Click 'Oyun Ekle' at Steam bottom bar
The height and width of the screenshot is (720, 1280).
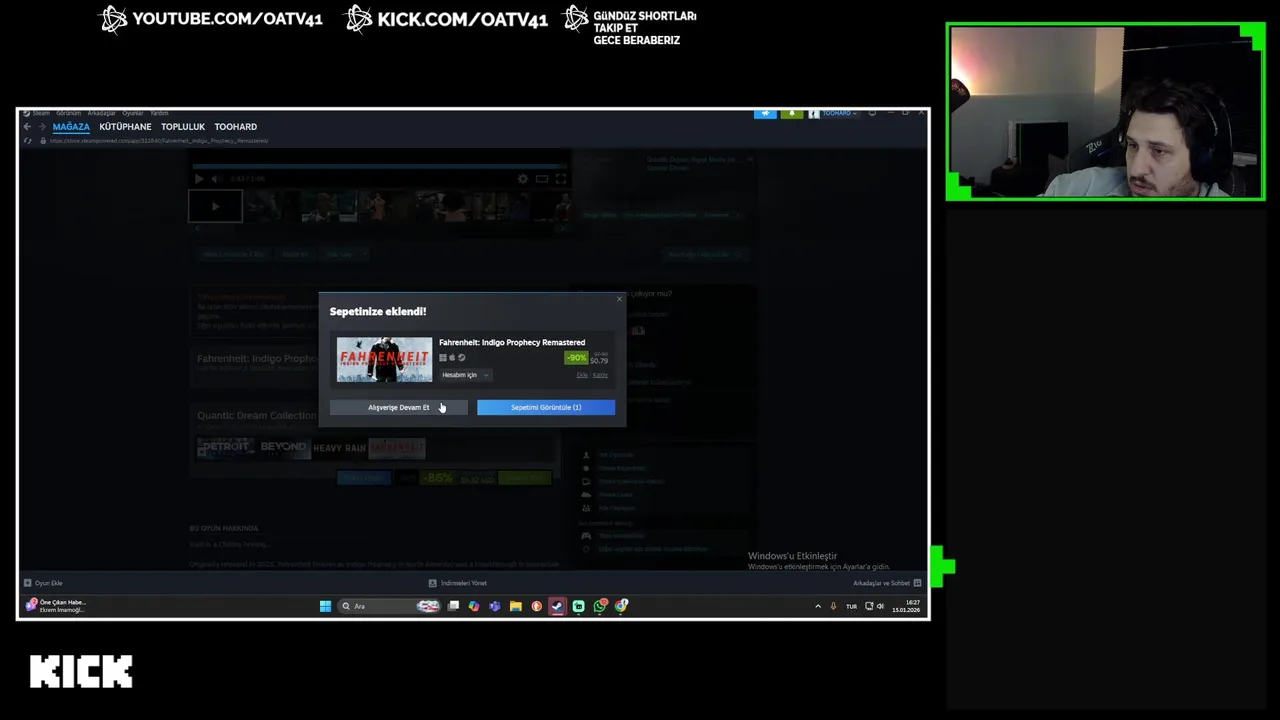43,583
